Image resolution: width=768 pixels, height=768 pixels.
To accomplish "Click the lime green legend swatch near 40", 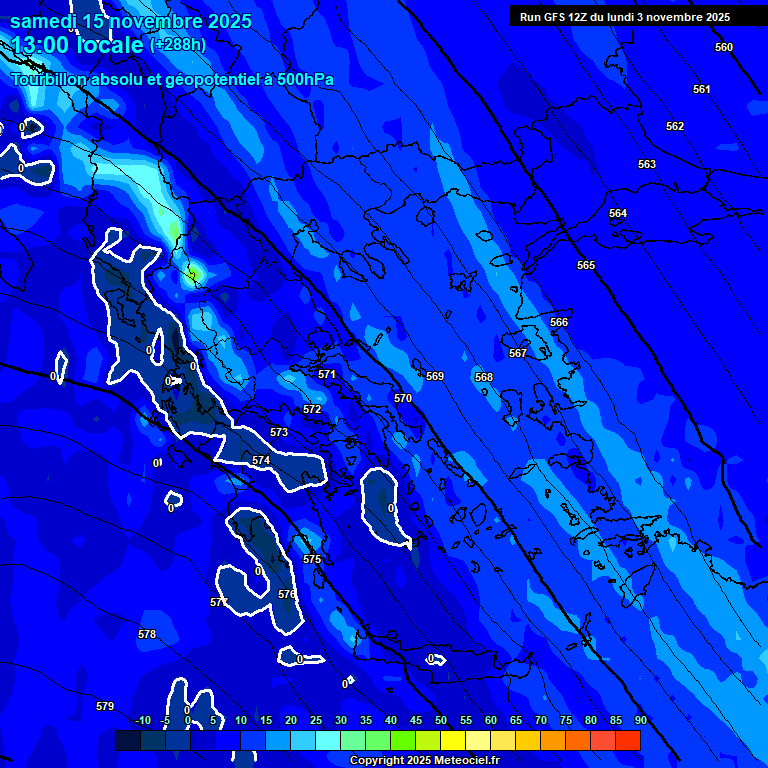I will (x=402, y=740).
